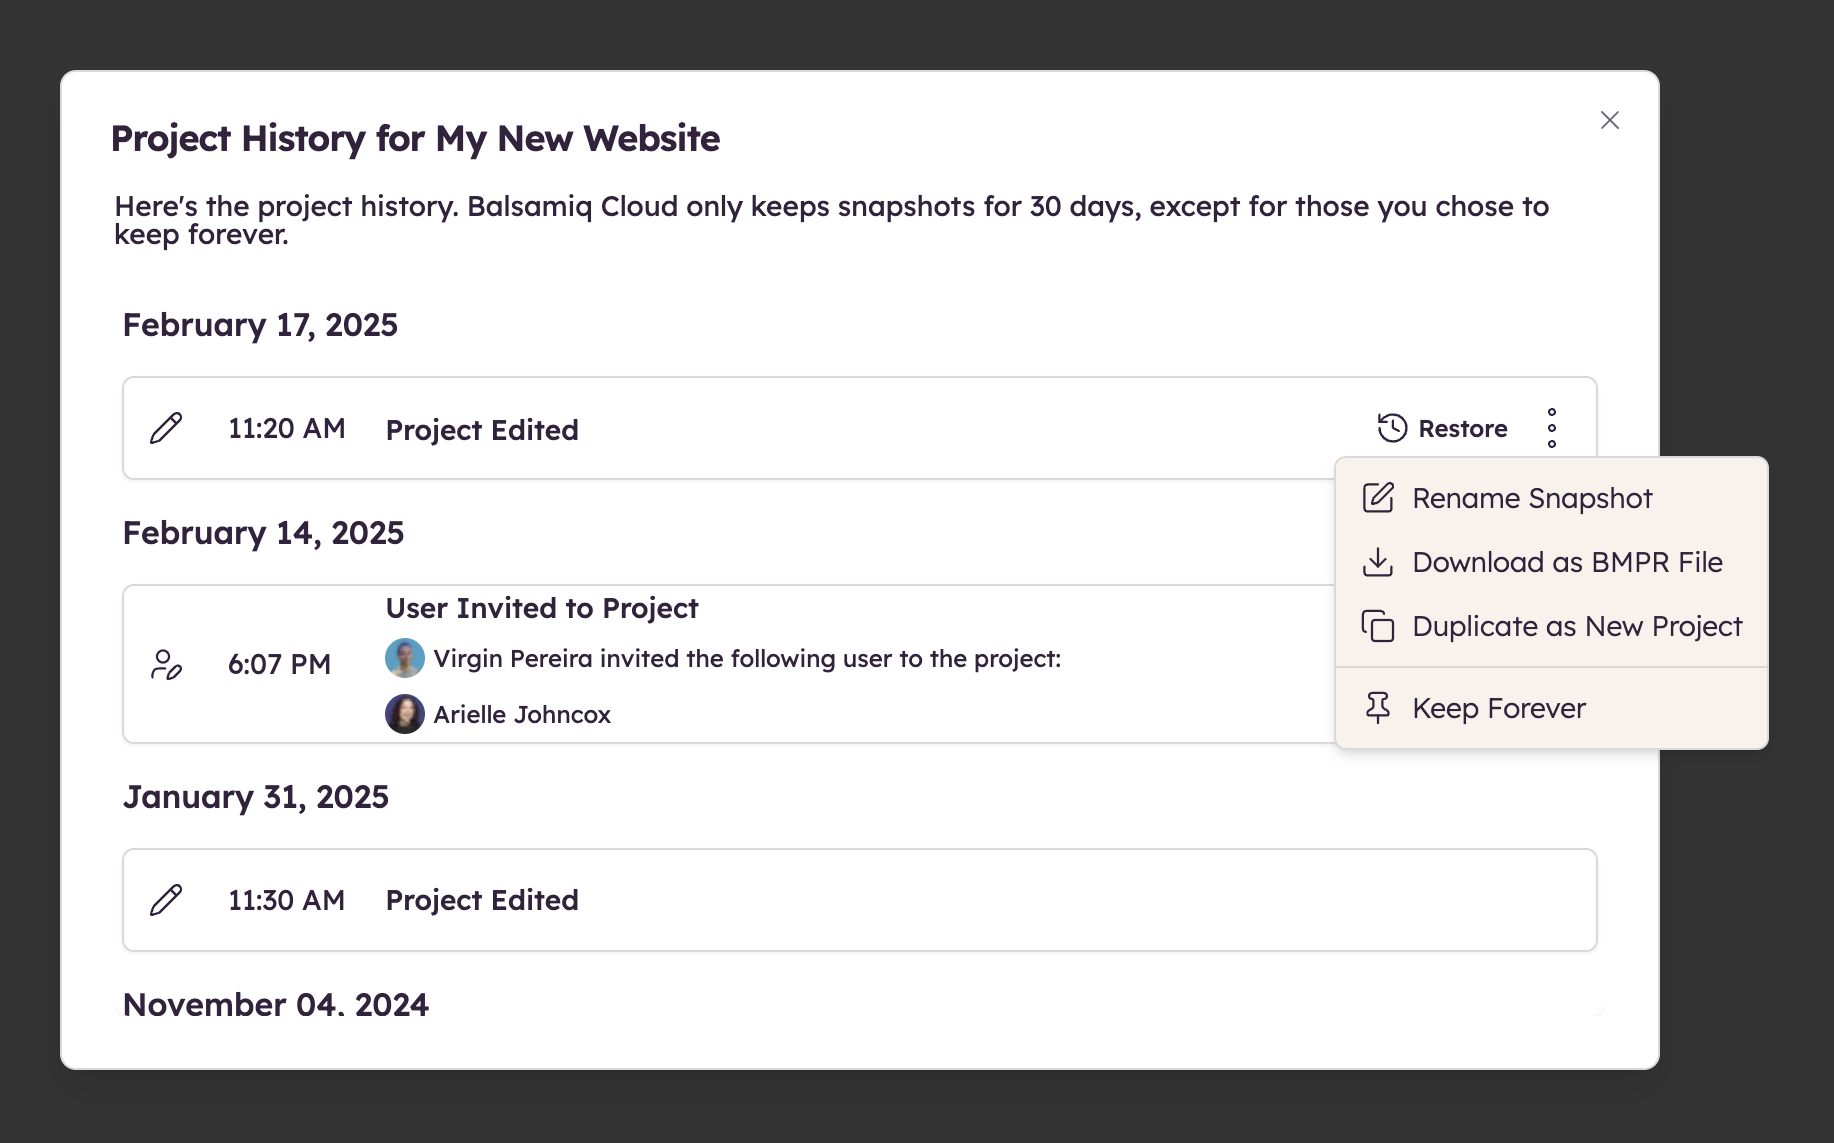Click the pencil icon for January 31 edit
The width and height of the screenshot is (1834, 1143).
click(x=167, y=899)
